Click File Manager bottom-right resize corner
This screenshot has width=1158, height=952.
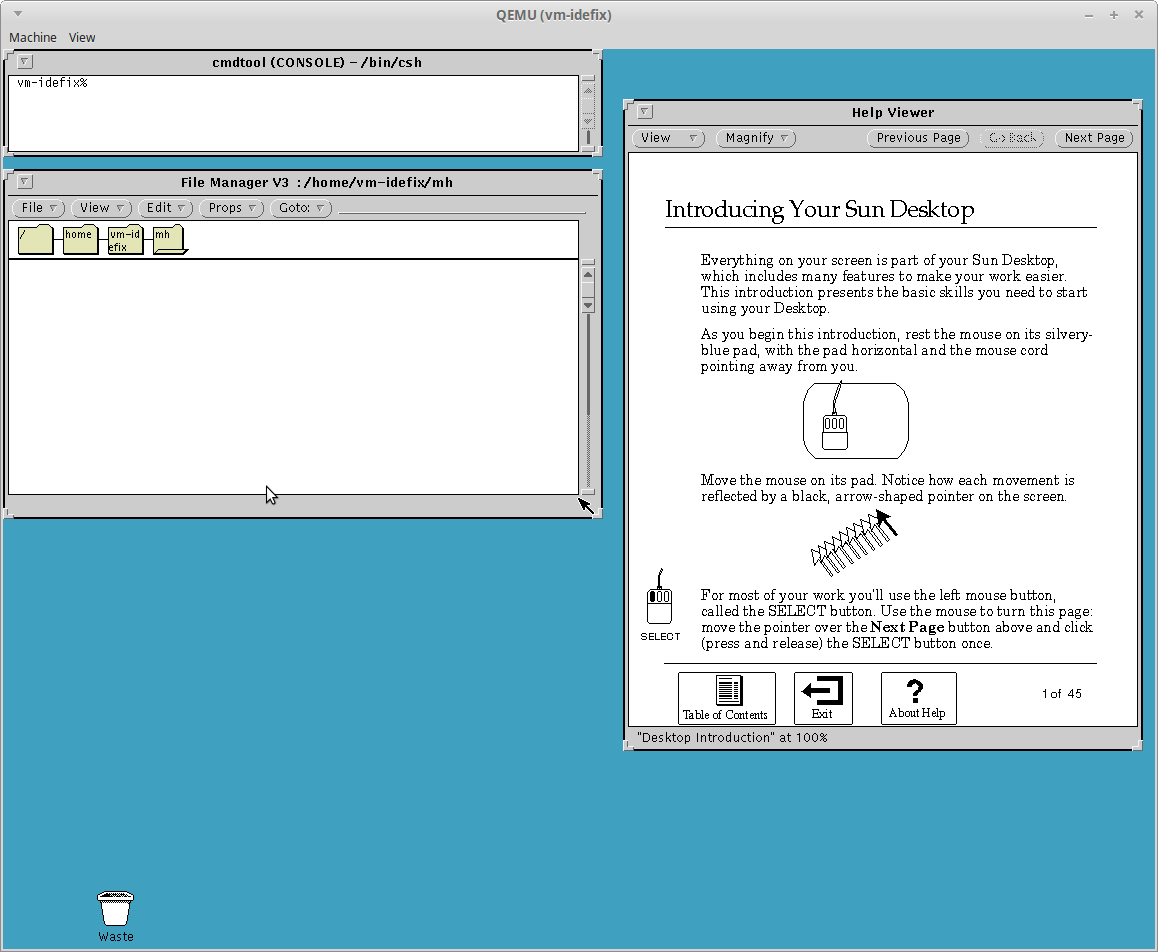tap(597, 512)
